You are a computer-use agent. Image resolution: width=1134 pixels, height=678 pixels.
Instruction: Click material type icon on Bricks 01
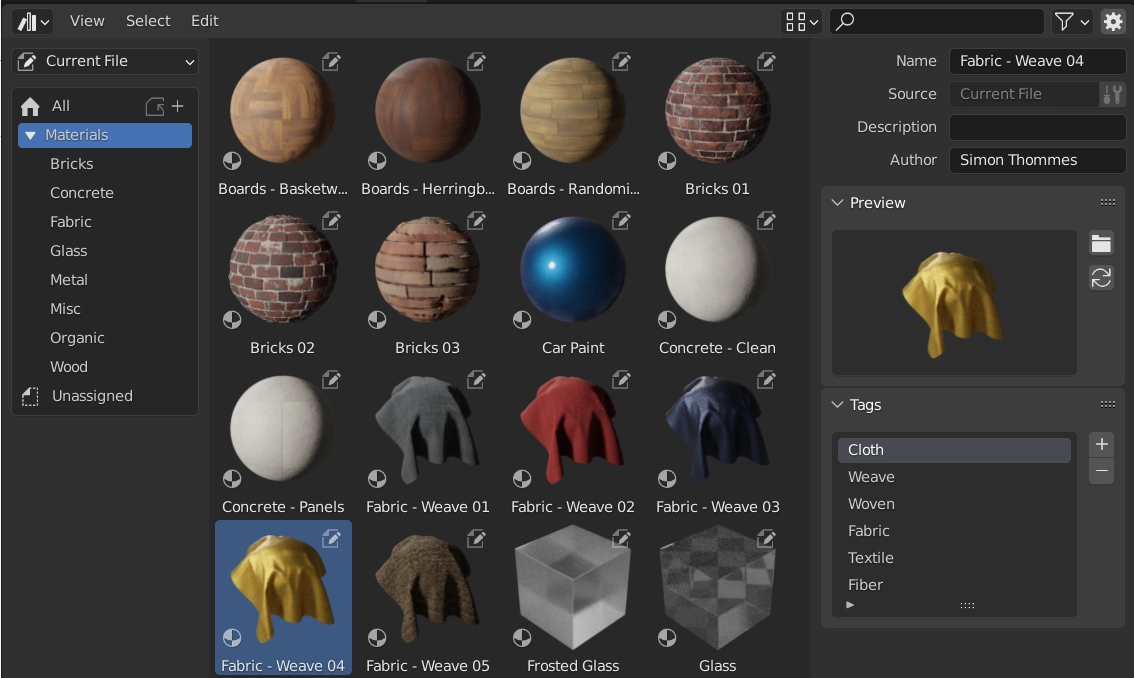click(667, 161)
